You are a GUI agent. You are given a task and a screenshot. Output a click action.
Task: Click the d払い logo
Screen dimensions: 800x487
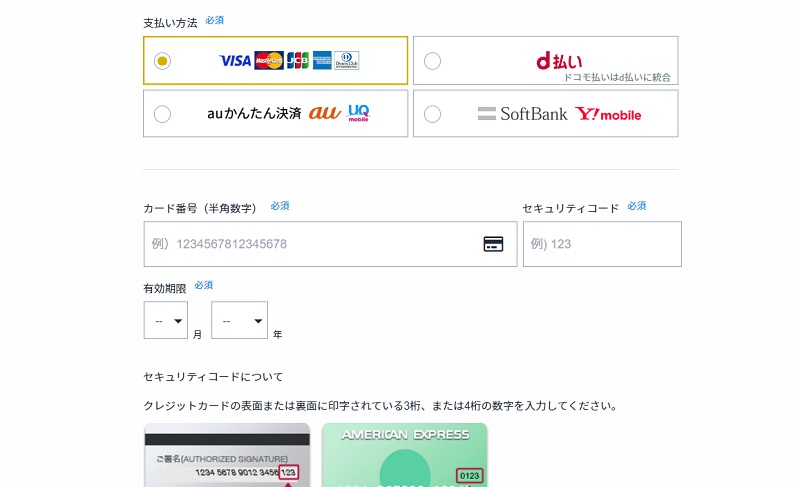(559, 61)
